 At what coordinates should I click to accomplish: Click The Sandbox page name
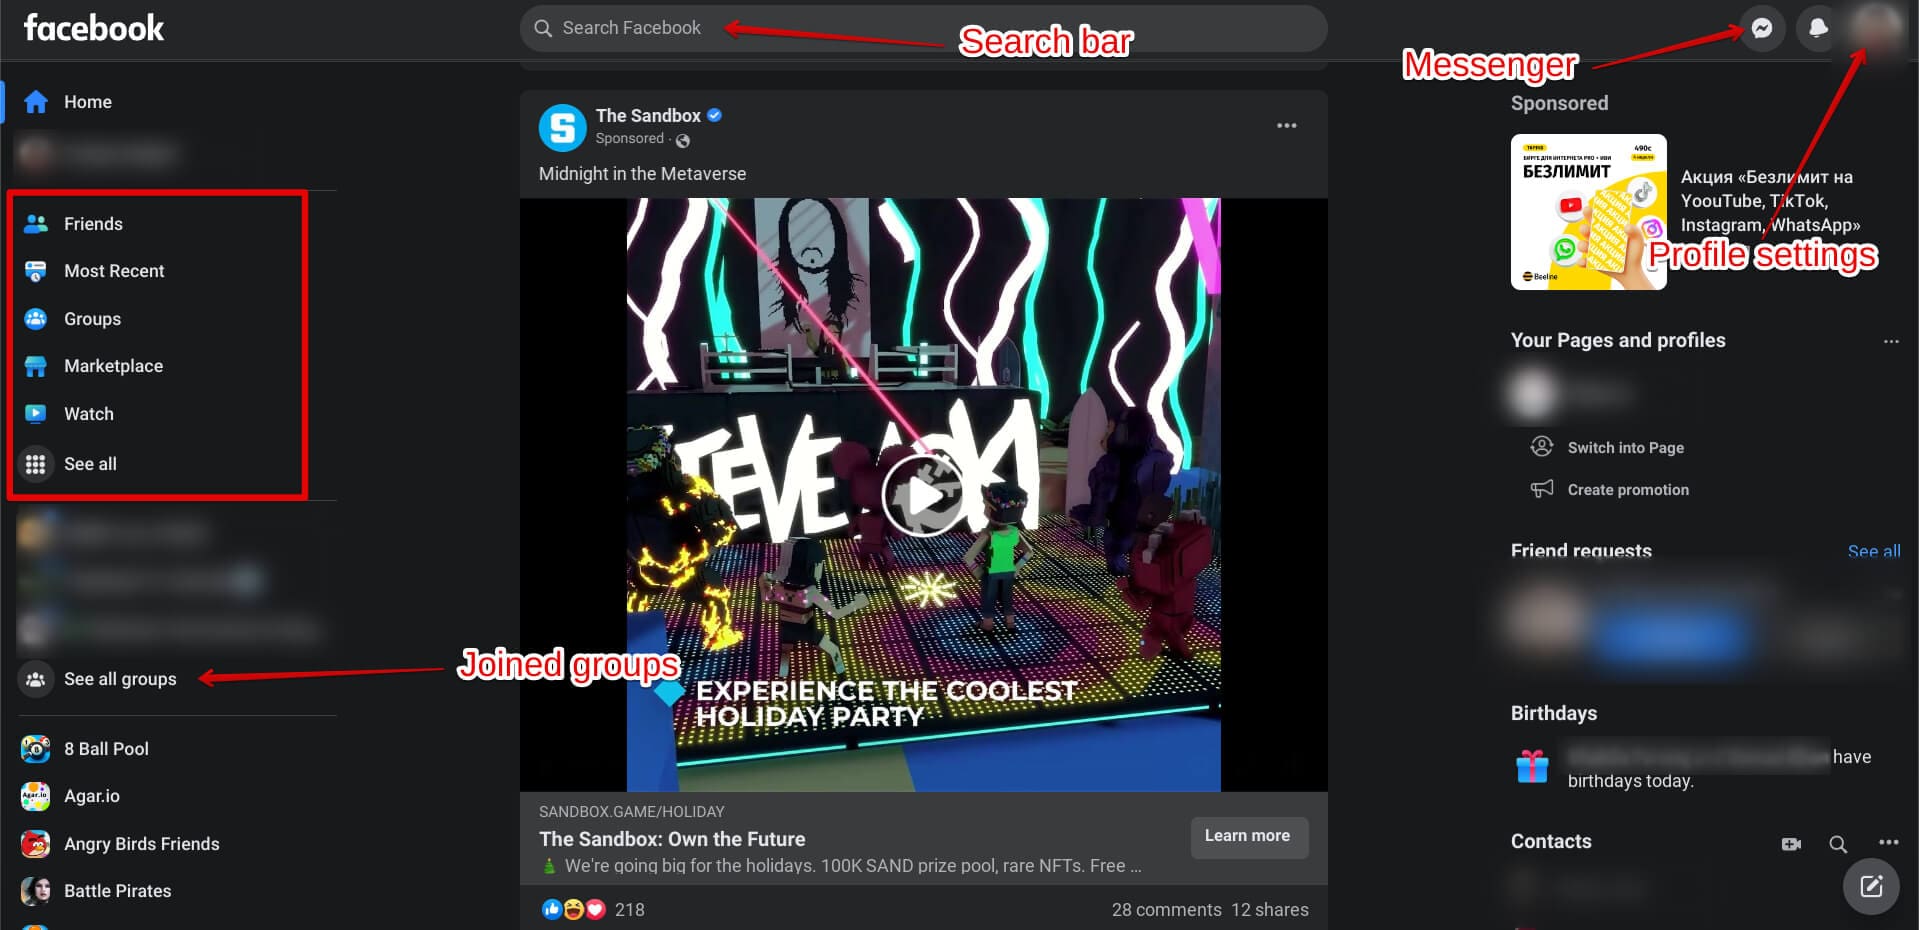(x=648, y=116)
